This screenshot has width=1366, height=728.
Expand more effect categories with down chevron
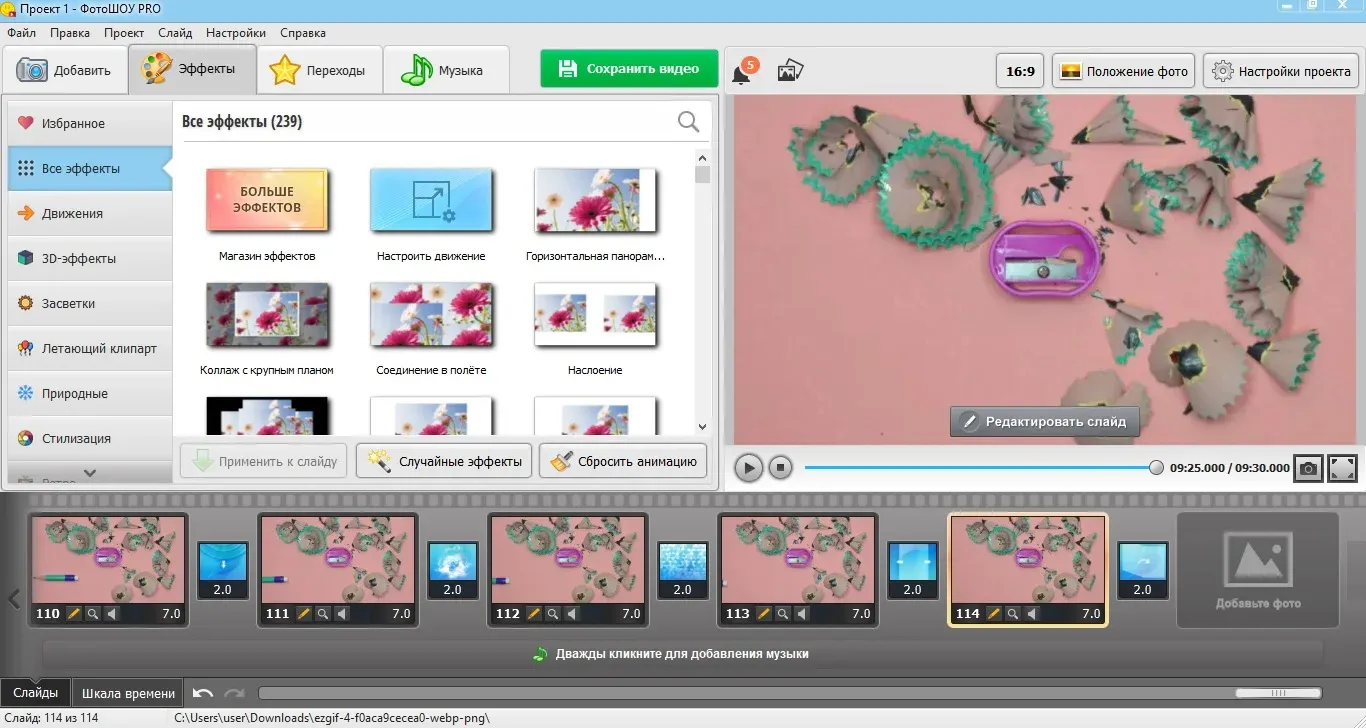point(90,473)
